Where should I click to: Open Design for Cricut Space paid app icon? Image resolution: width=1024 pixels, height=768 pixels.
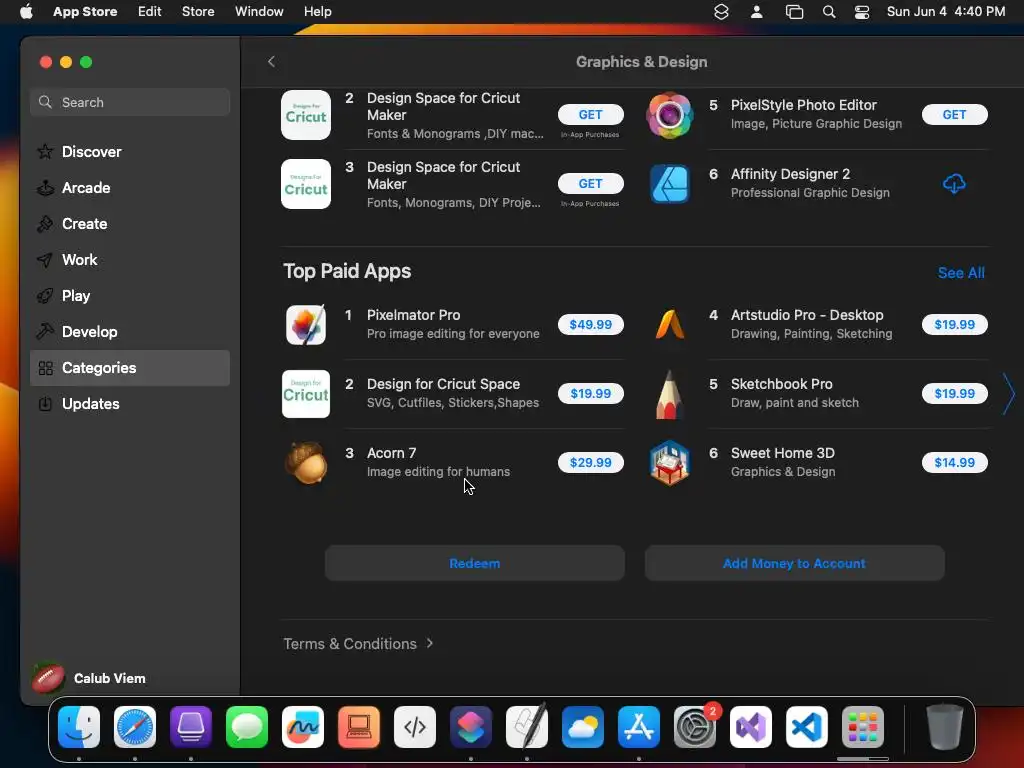click(x=306, y=394)
